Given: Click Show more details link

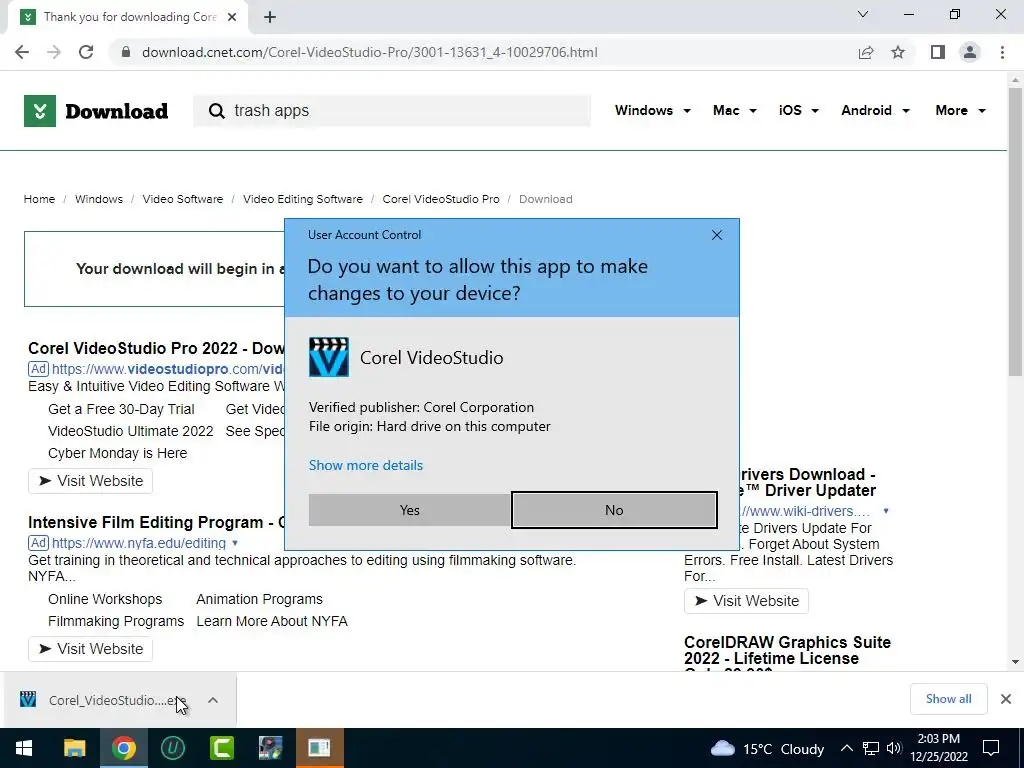Looking at the screenshot, I should click(x=366, y=465).
